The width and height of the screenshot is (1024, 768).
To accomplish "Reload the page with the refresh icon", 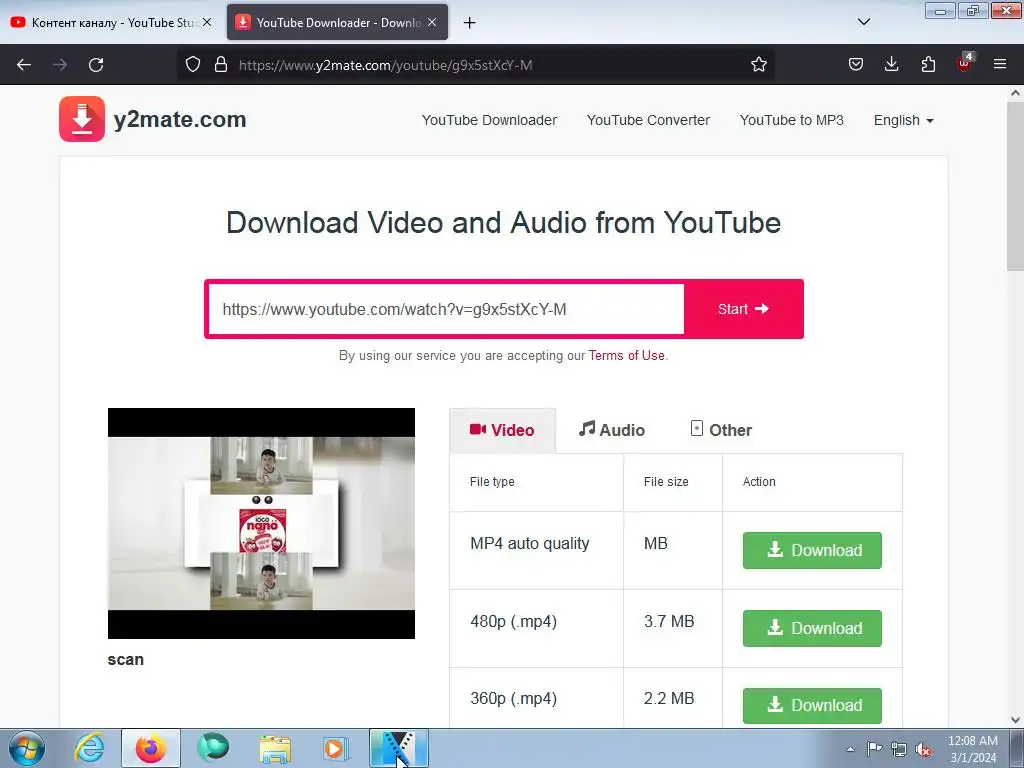I will tap(96, 65).
